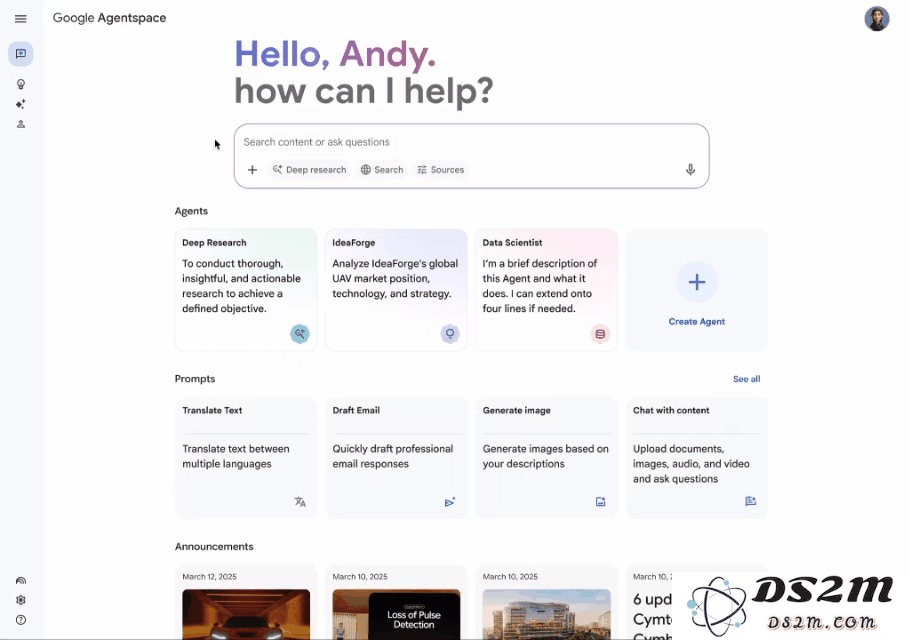Click the plus icon above Create Agent
Viewport: 910px width, 640px height.
pos(696,282)
